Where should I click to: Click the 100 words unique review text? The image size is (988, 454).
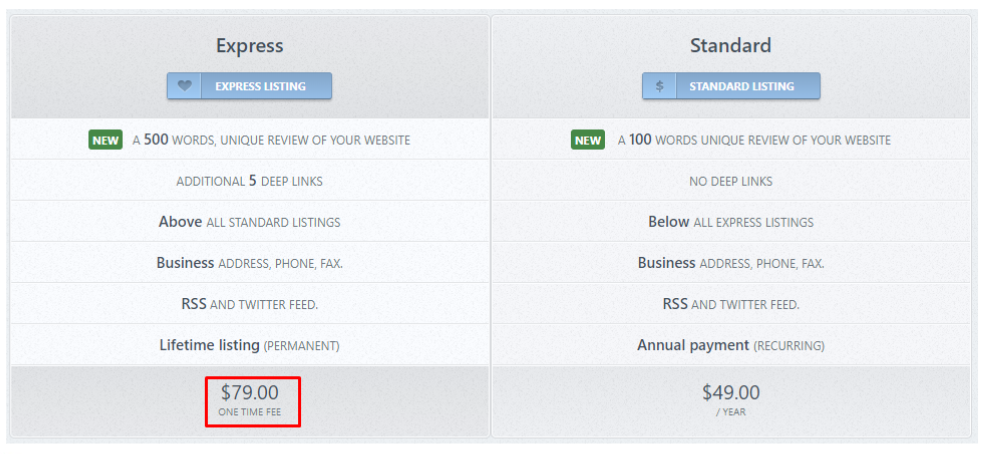coord(754,140)
